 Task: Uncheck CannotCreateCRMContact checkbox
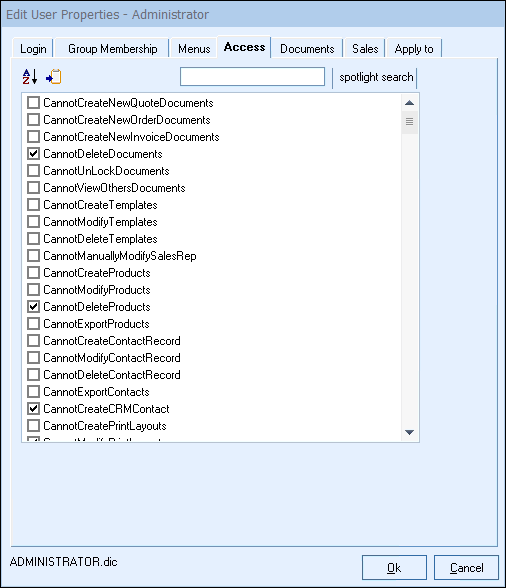33,409
